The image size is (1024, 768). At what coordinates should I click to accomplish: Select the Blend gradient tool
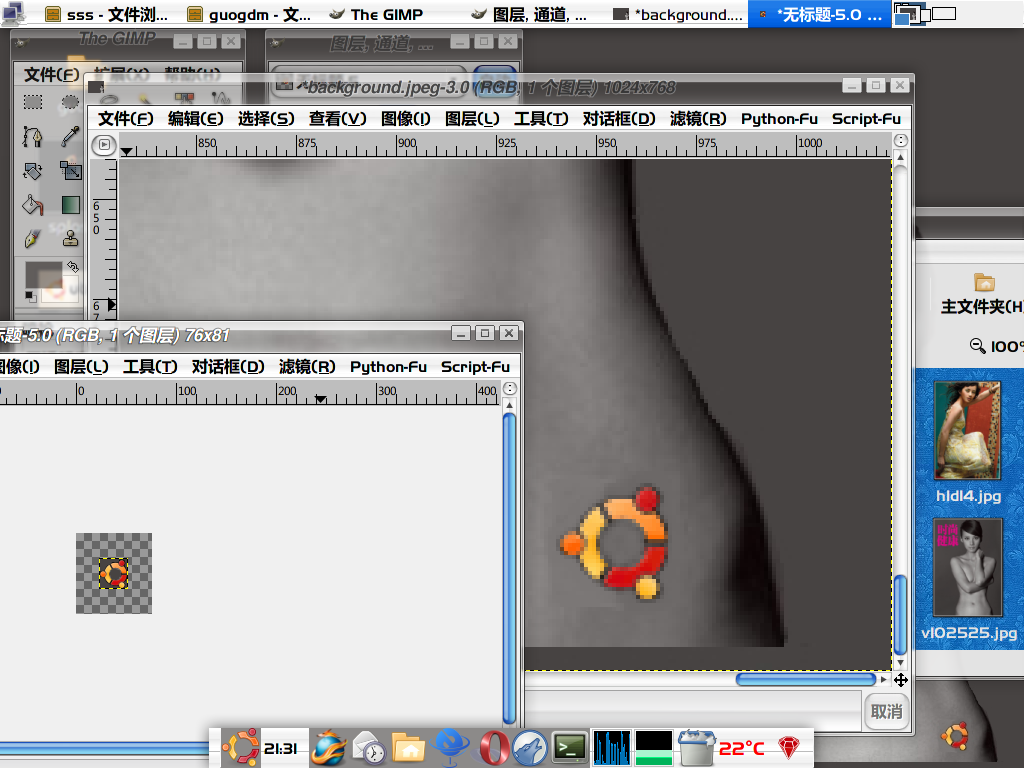(71, 205)
